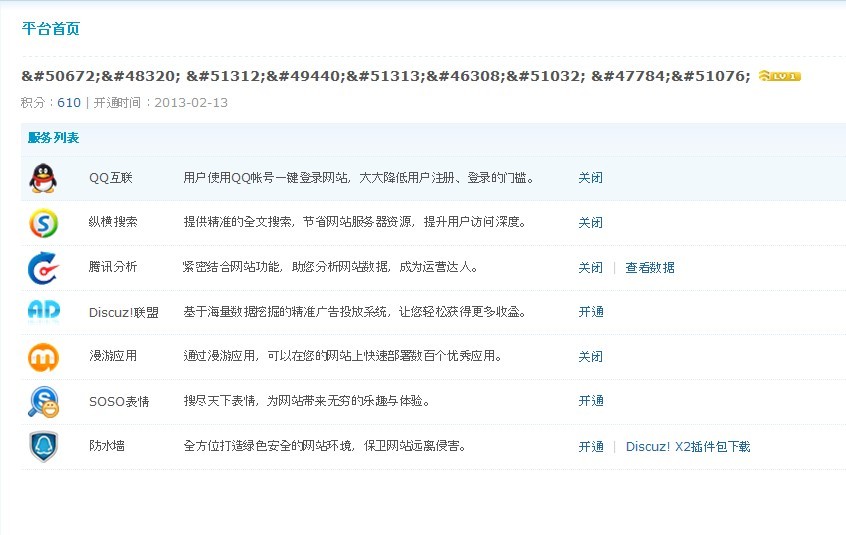
Task: Select the SOSO表情 service name
Action: pos(119,402)
